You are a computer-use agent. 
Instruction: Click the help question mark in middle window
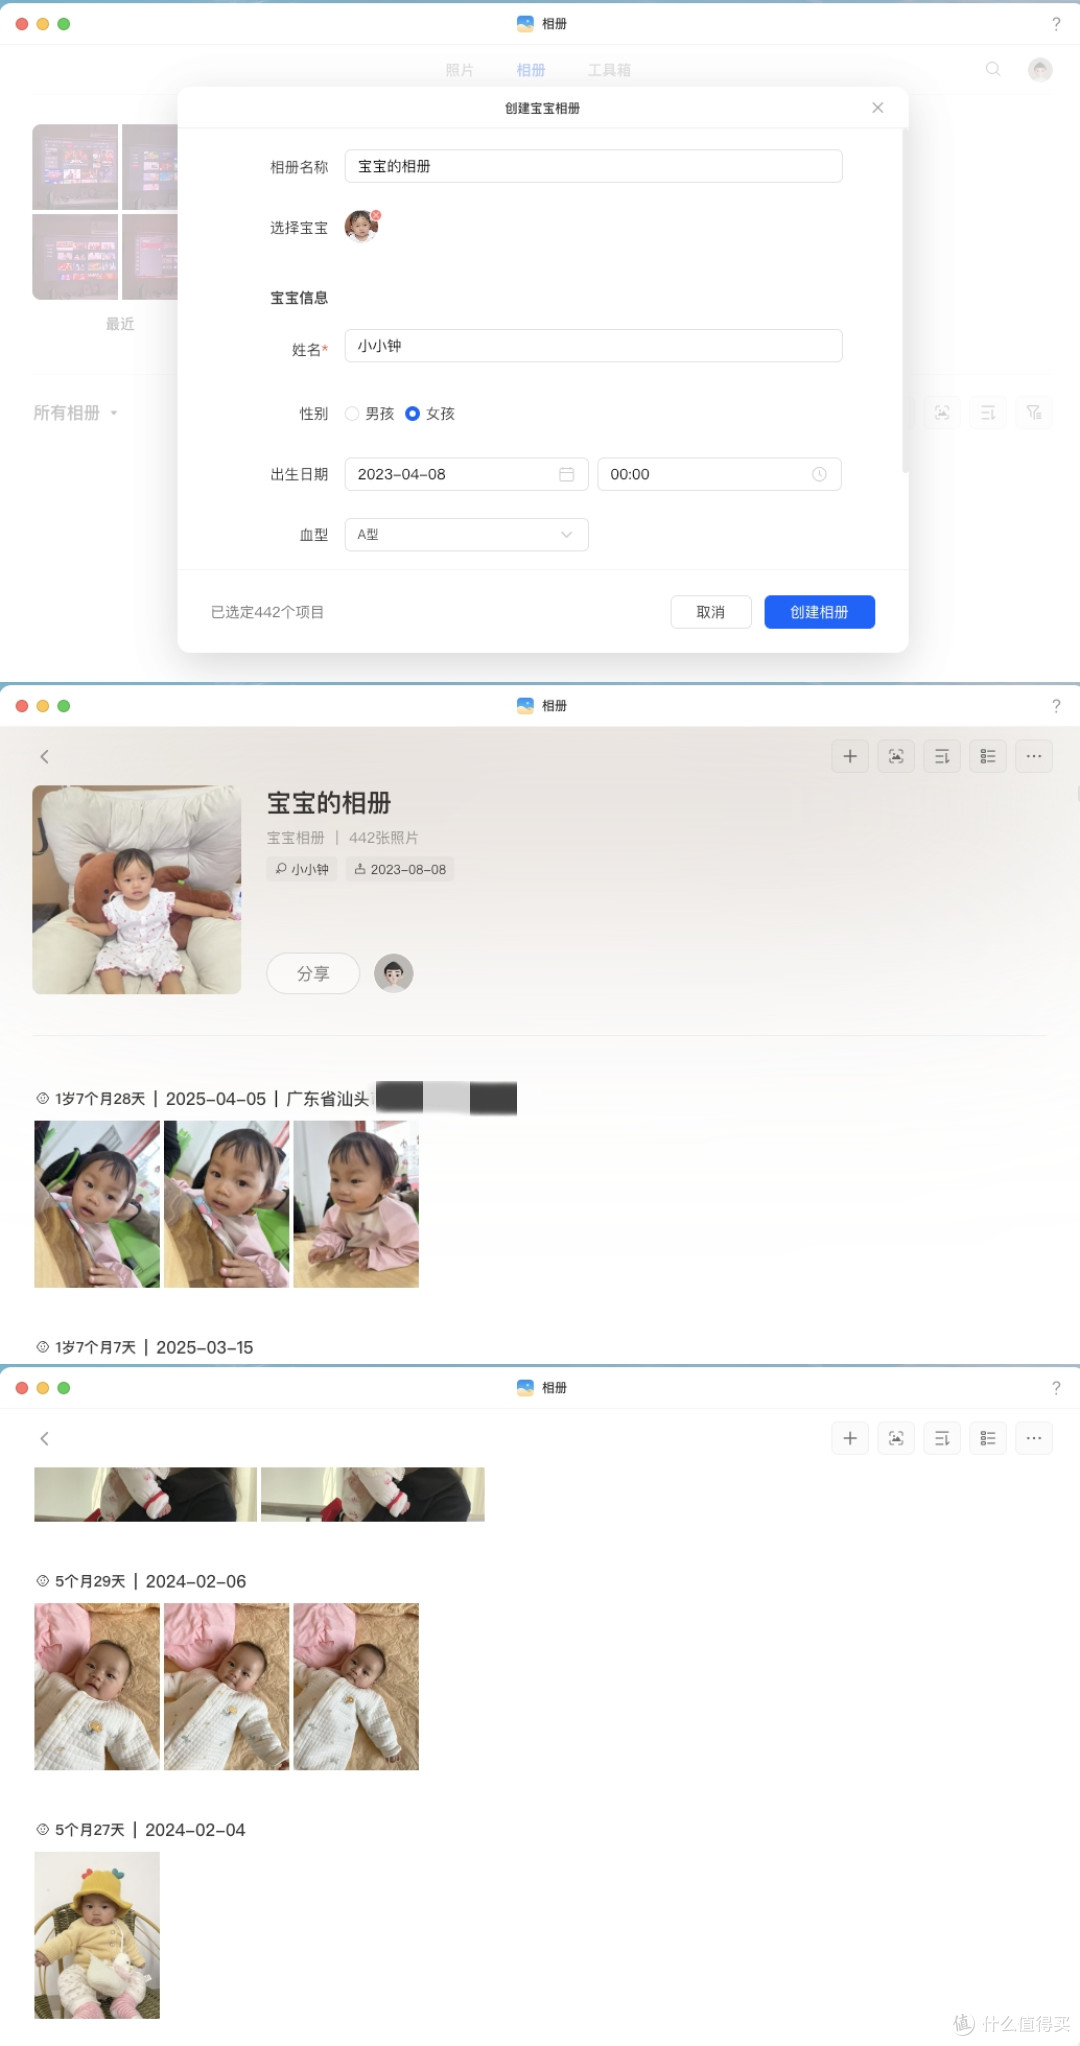pos(1056,706)
